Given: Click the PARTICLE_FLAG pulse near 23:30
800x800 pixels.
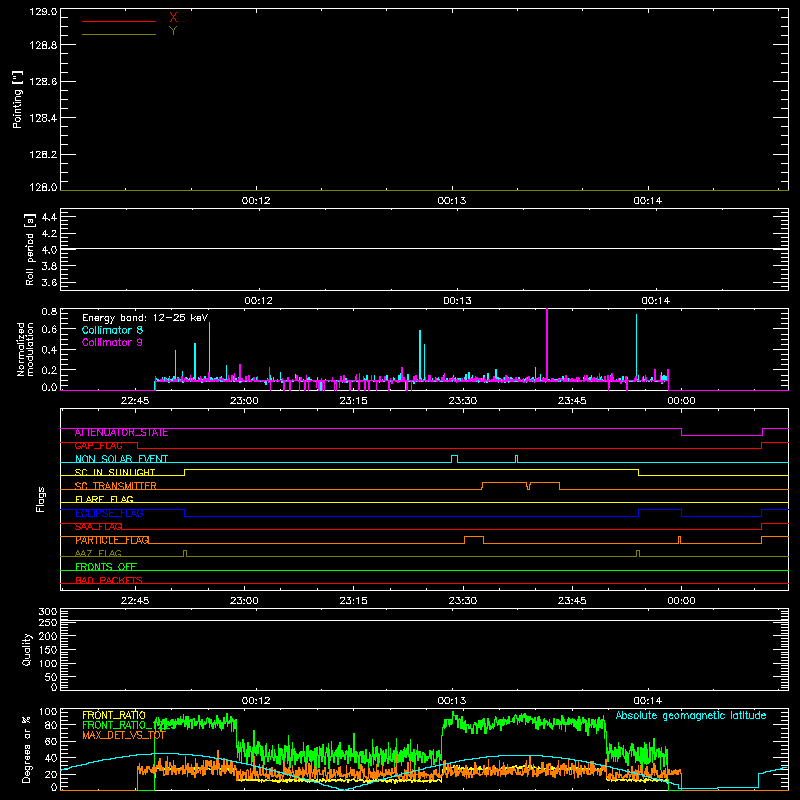Looking at the screenshot, I should pos(474,540).
